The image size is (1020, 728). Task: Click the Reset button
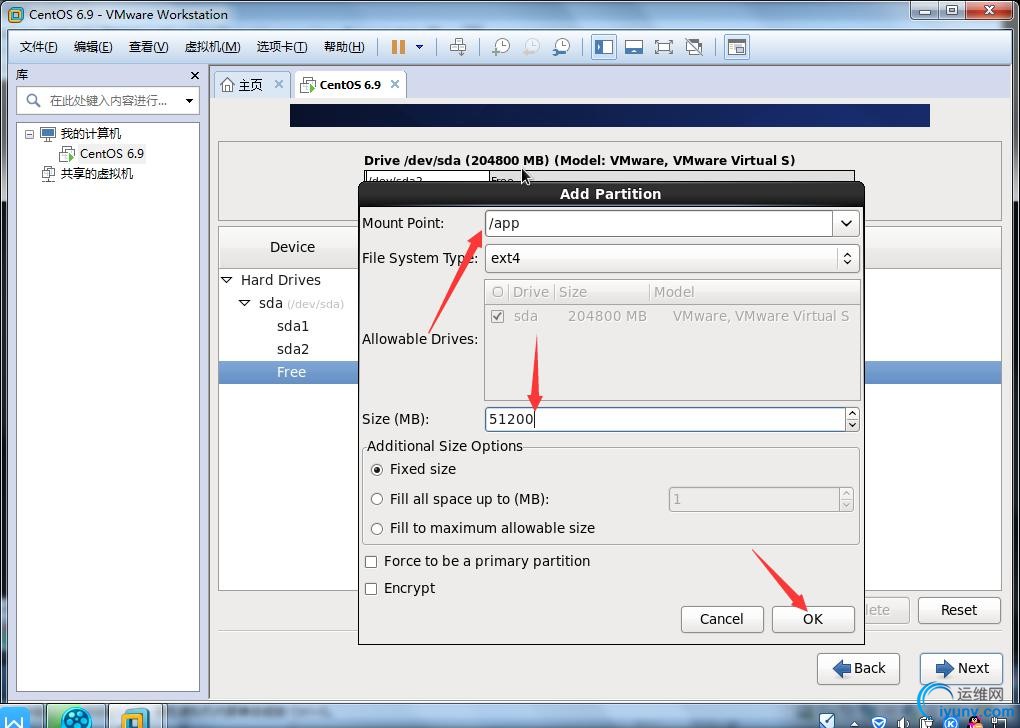click(959, 610)
